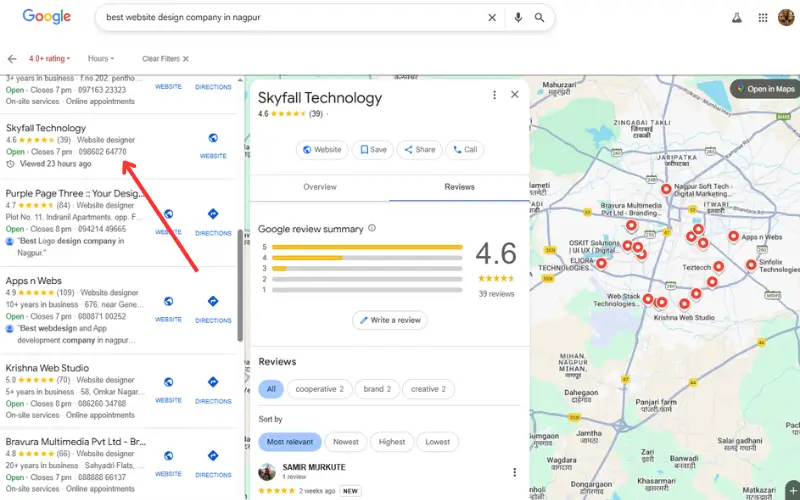Open SAMIR MURKUTE review options menu
Viewport: 800px width, 500px height.
click(515, 472)
